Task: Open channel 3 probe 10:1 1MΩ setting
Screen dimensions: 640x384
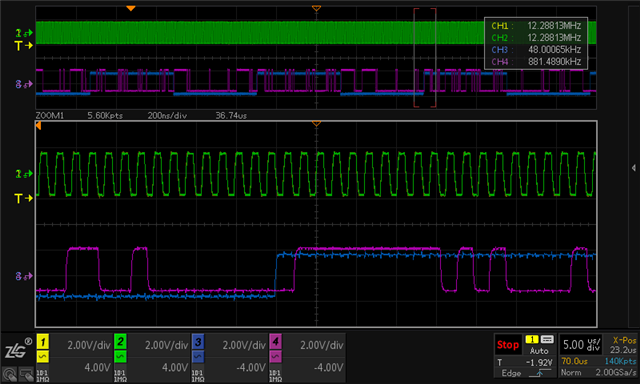Action: [x=198, y=376]
